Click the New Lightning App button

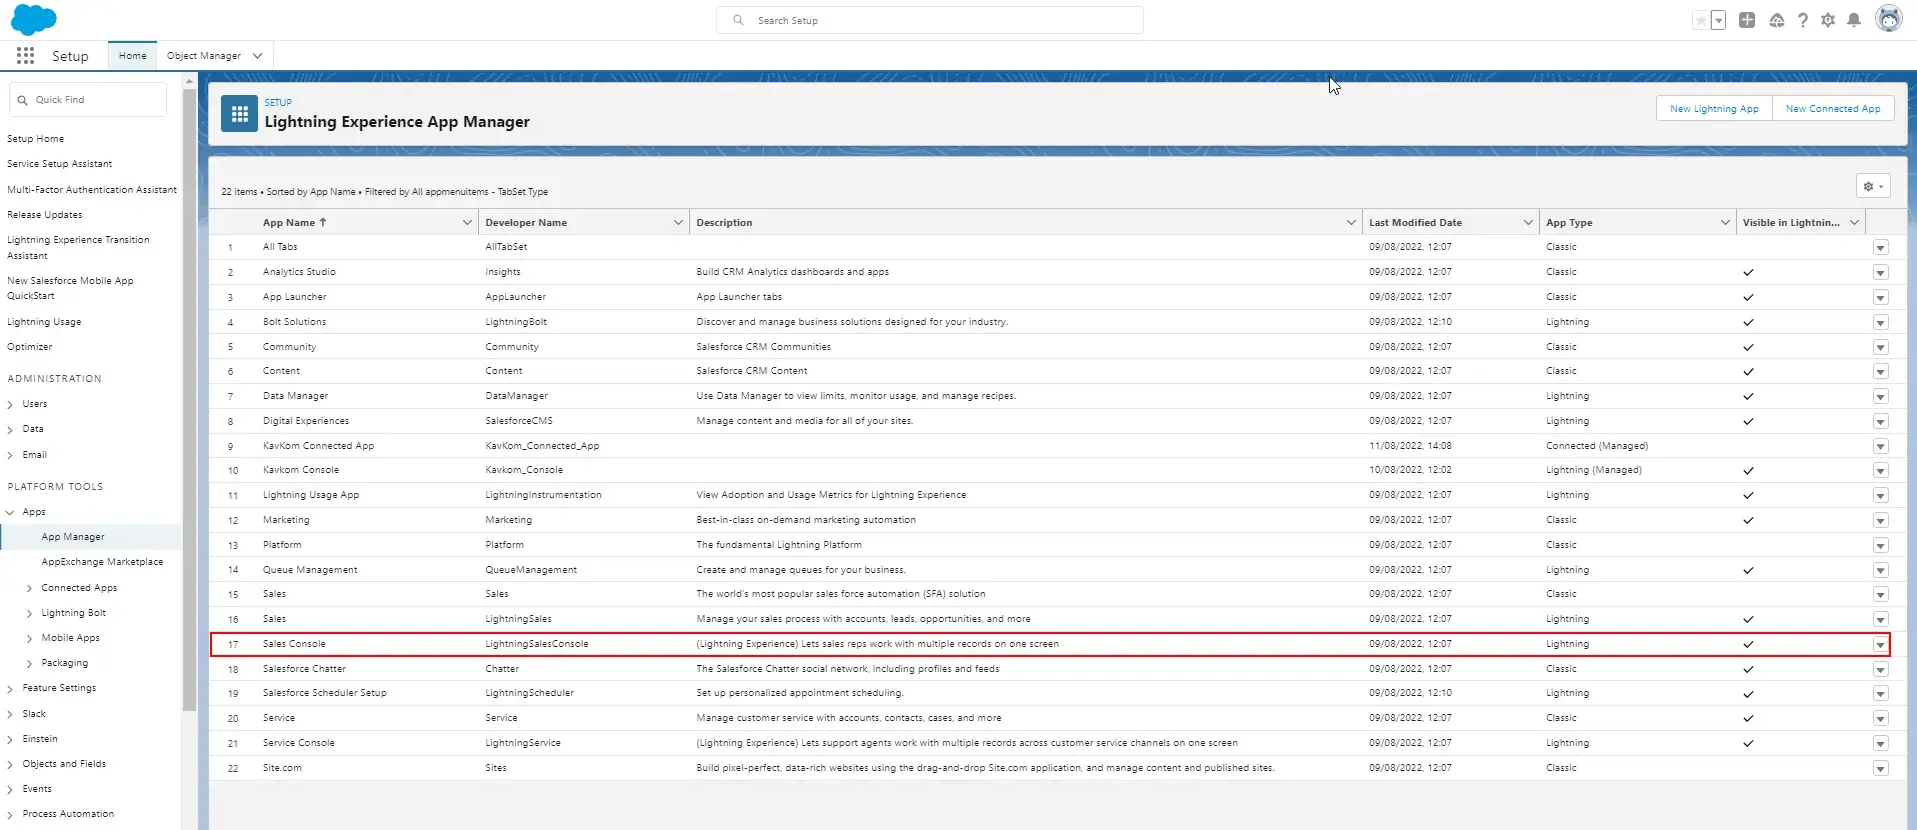1714,109
